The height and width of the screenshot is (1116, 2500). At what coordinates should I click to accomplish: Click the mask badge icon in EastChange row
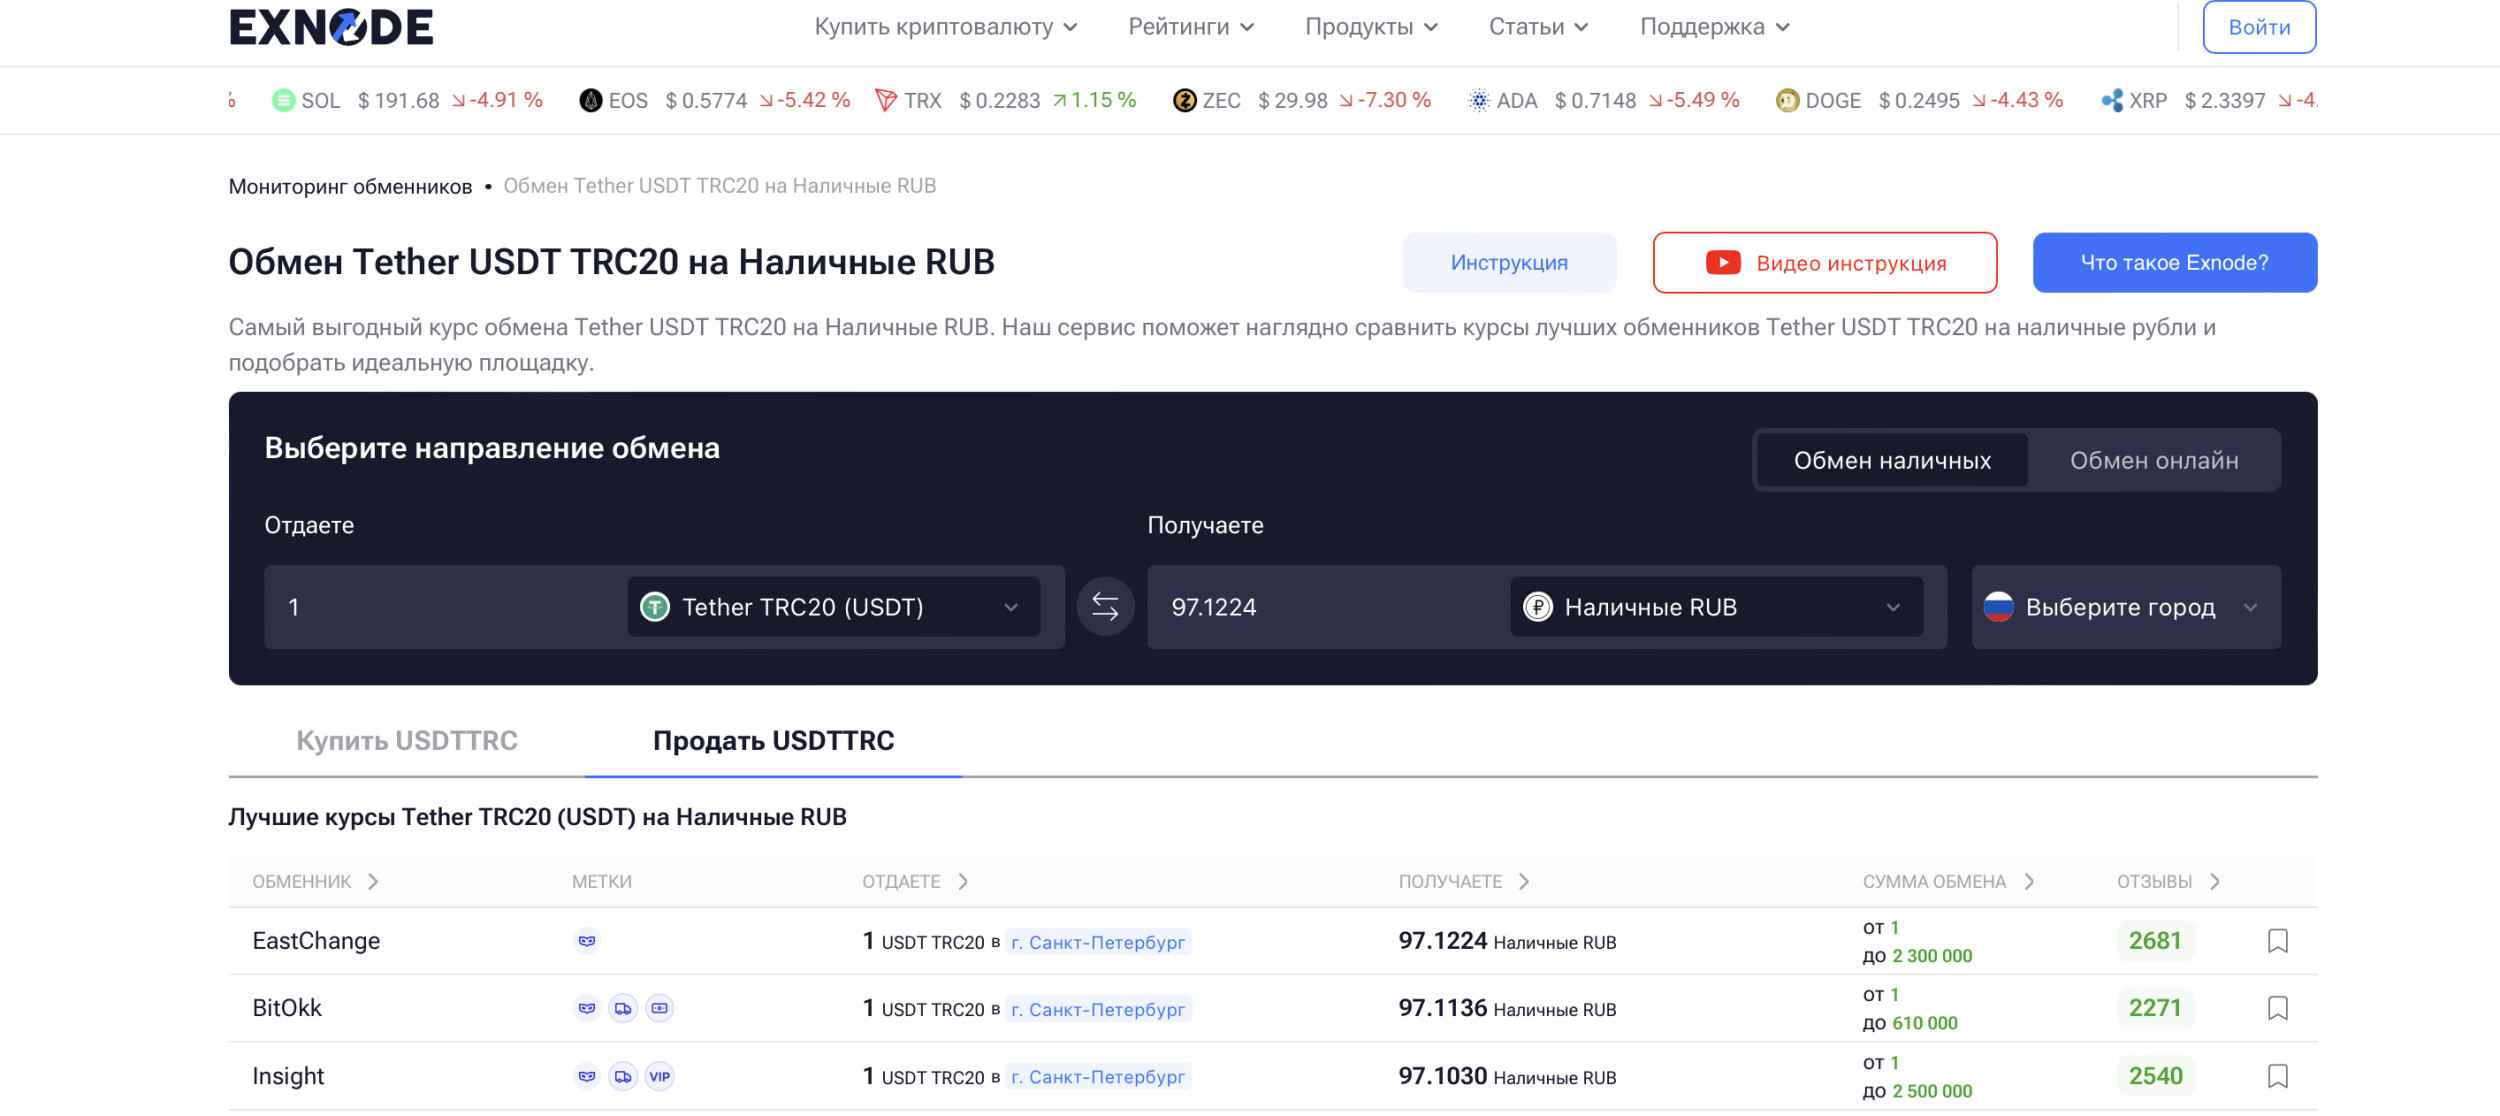pos(587,941)
